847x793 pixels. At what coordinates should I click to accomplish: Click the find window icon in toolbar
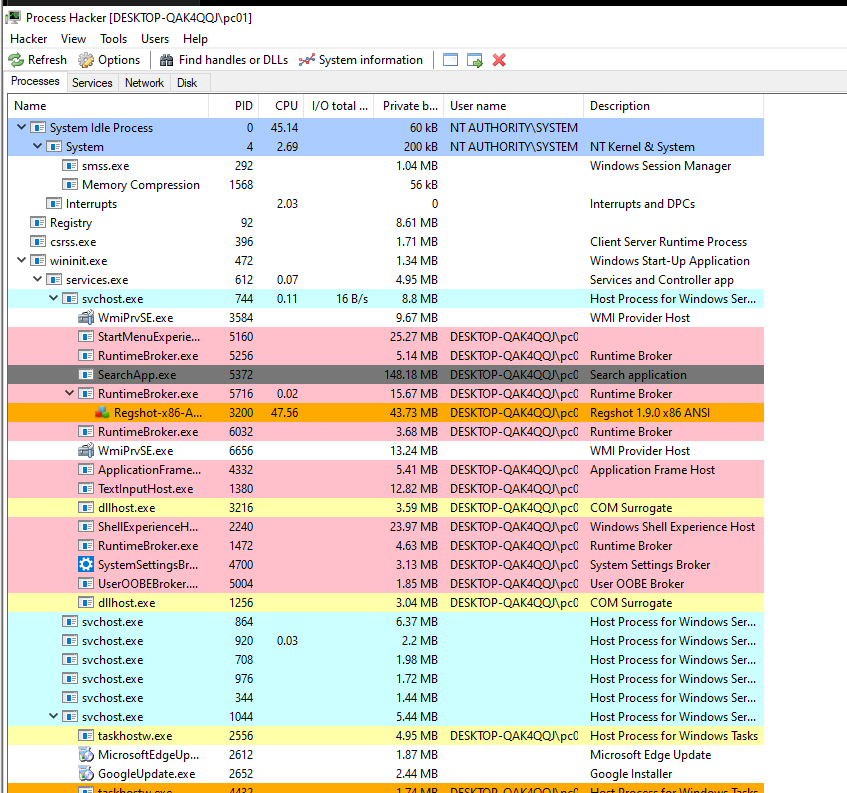451,60
